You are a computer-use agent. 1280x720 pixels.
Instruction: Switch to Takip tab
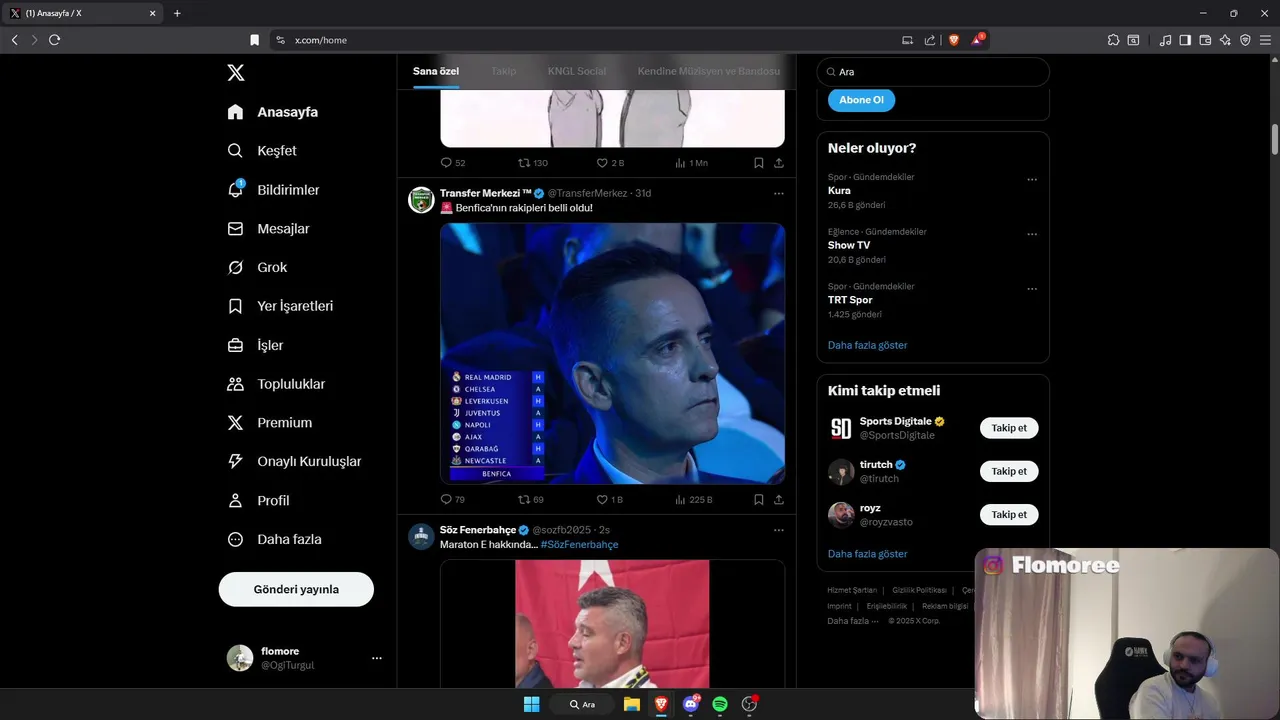pyautogui.click(x=503, y=71)
